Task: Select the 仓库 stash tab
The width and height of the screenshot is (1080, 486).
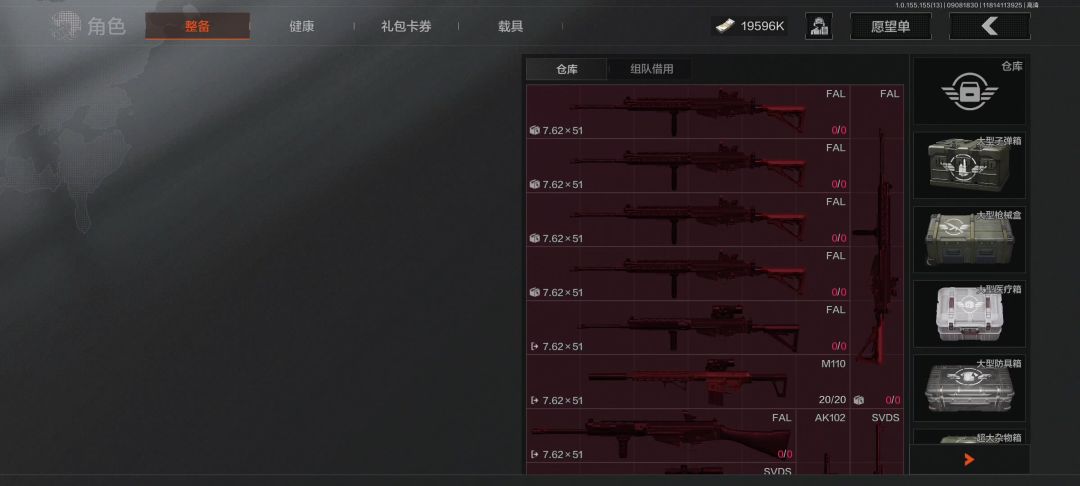Action: 567,69
